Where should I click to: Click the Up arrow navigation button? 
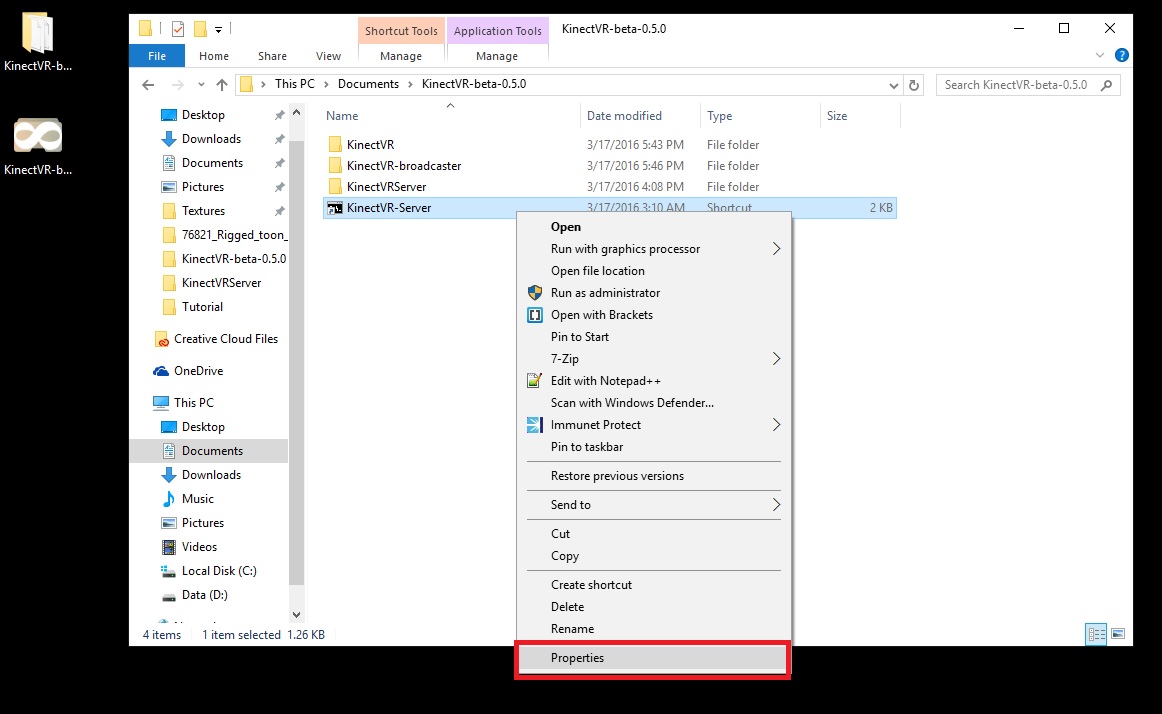tap(220, 85)
